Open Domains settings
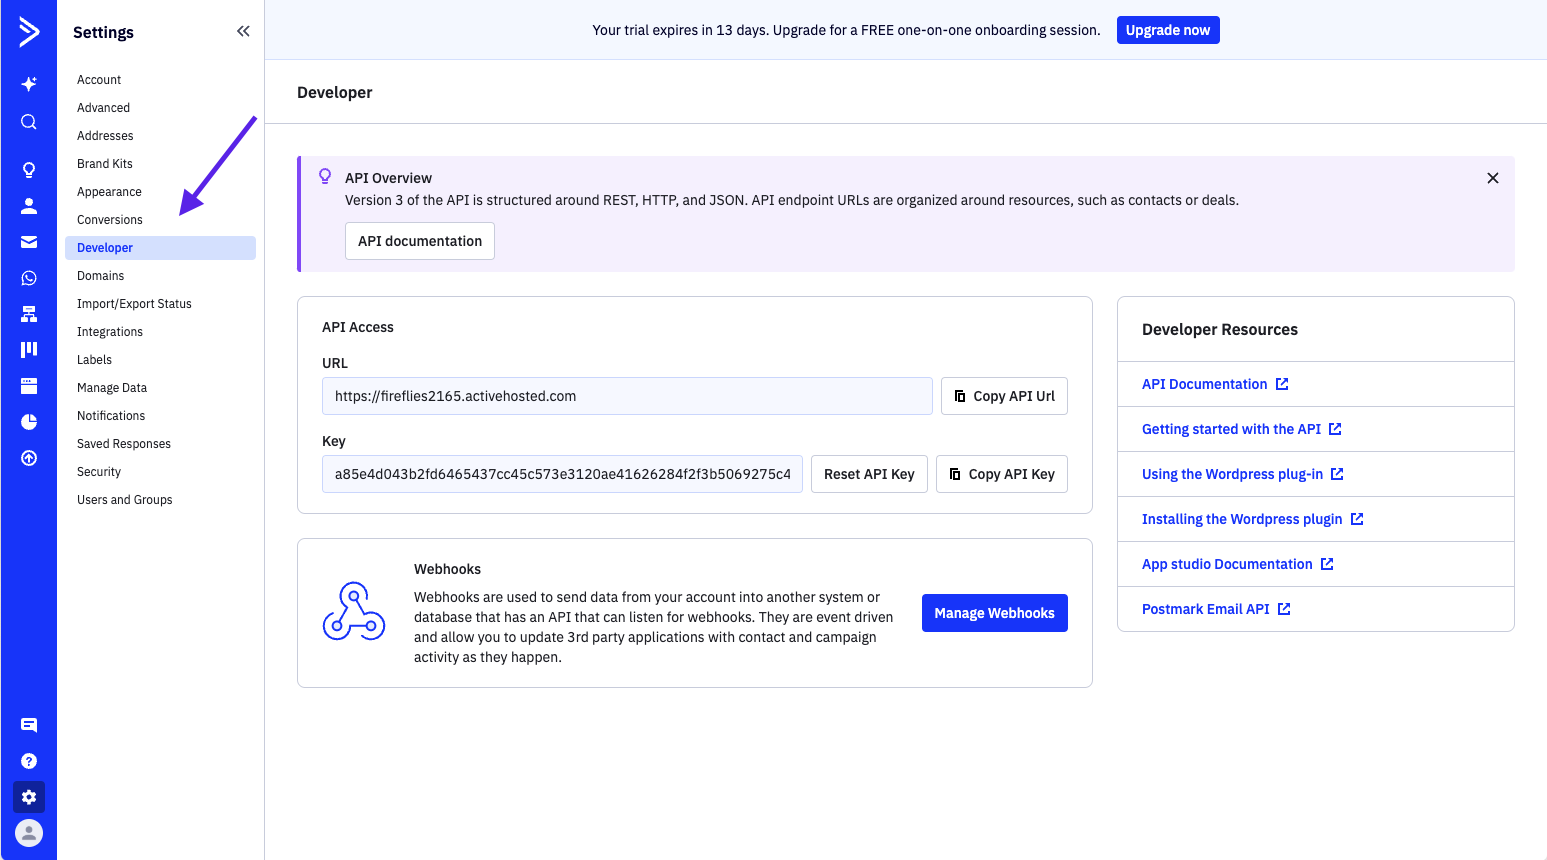The width and height of the screenshot is (1547, 860). tap(101, 276)
